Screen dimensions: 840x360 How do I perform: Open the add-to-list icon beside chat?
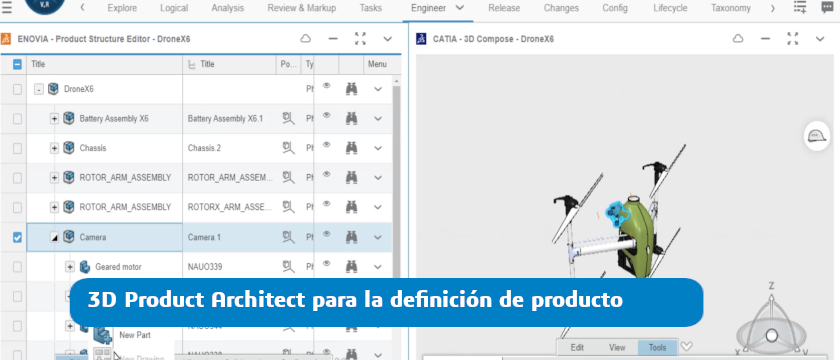800,7
